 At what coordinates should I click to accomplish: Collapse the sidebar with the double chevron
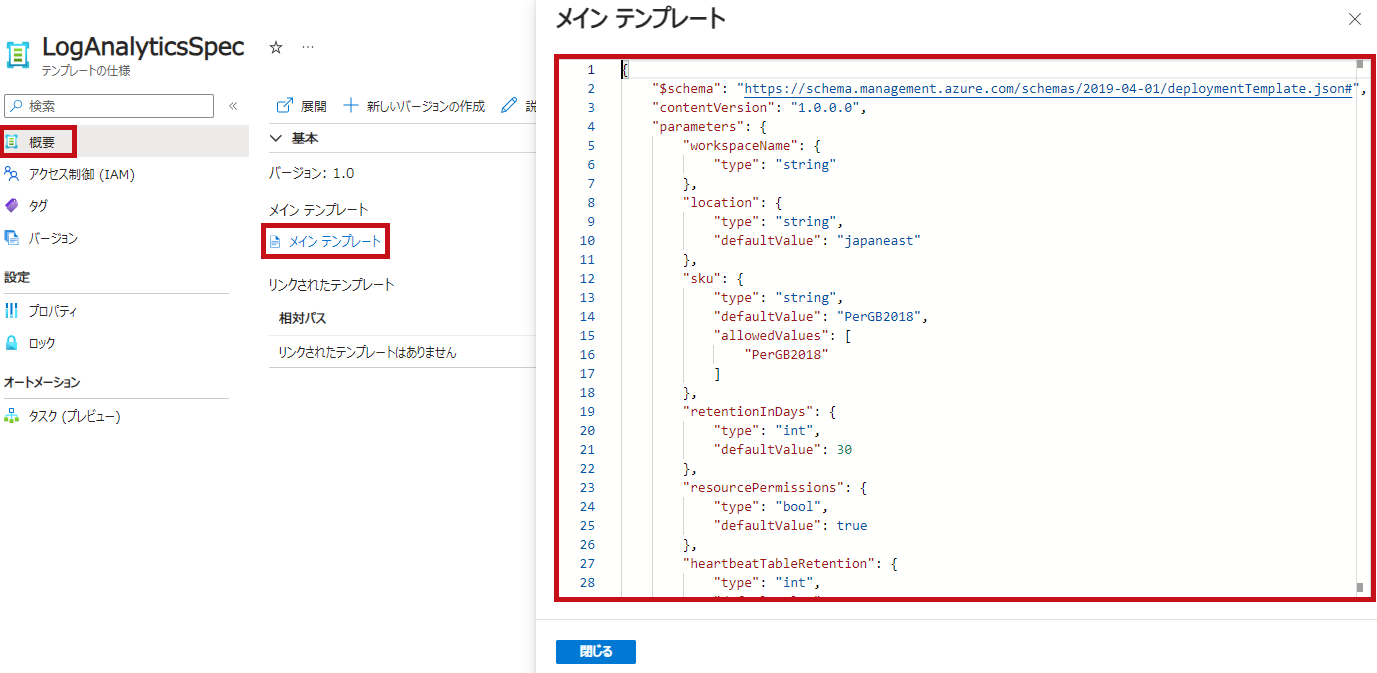pyautogui.click(x=233, y=106)
